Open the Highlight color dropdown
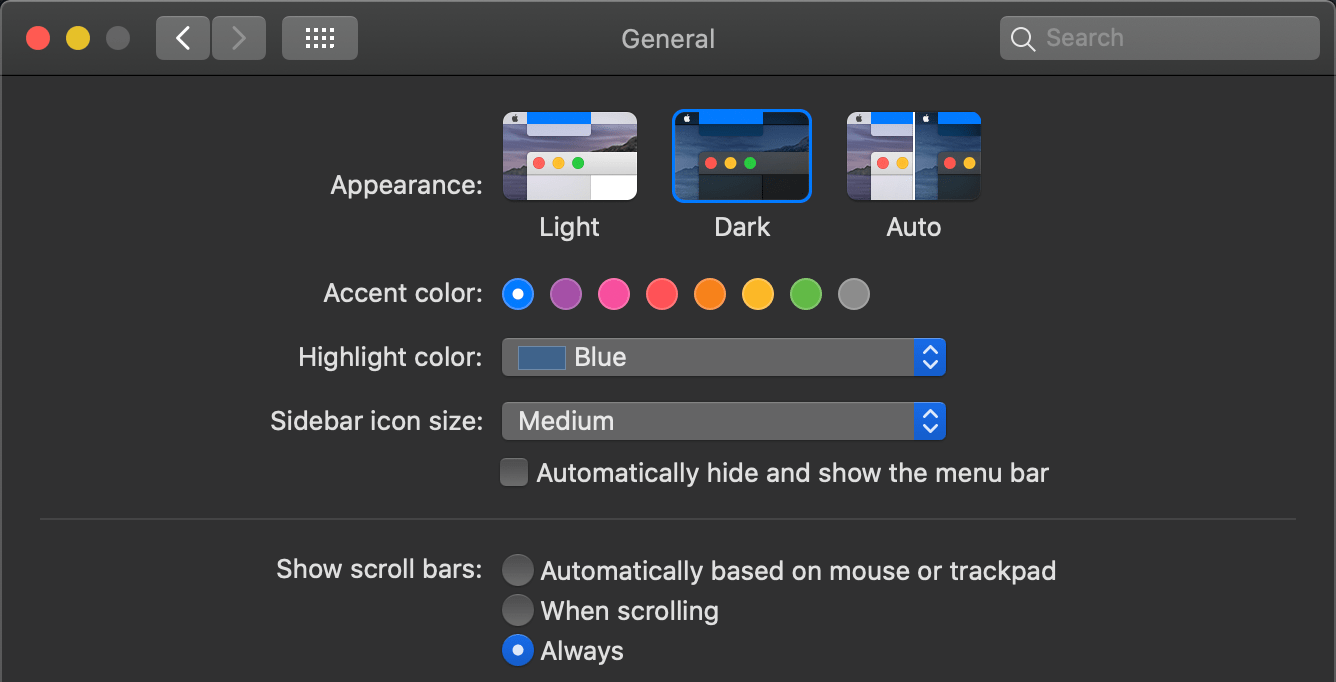This screenshot has height=682, width=1336. pyautogui.click(x=724, y=357)
